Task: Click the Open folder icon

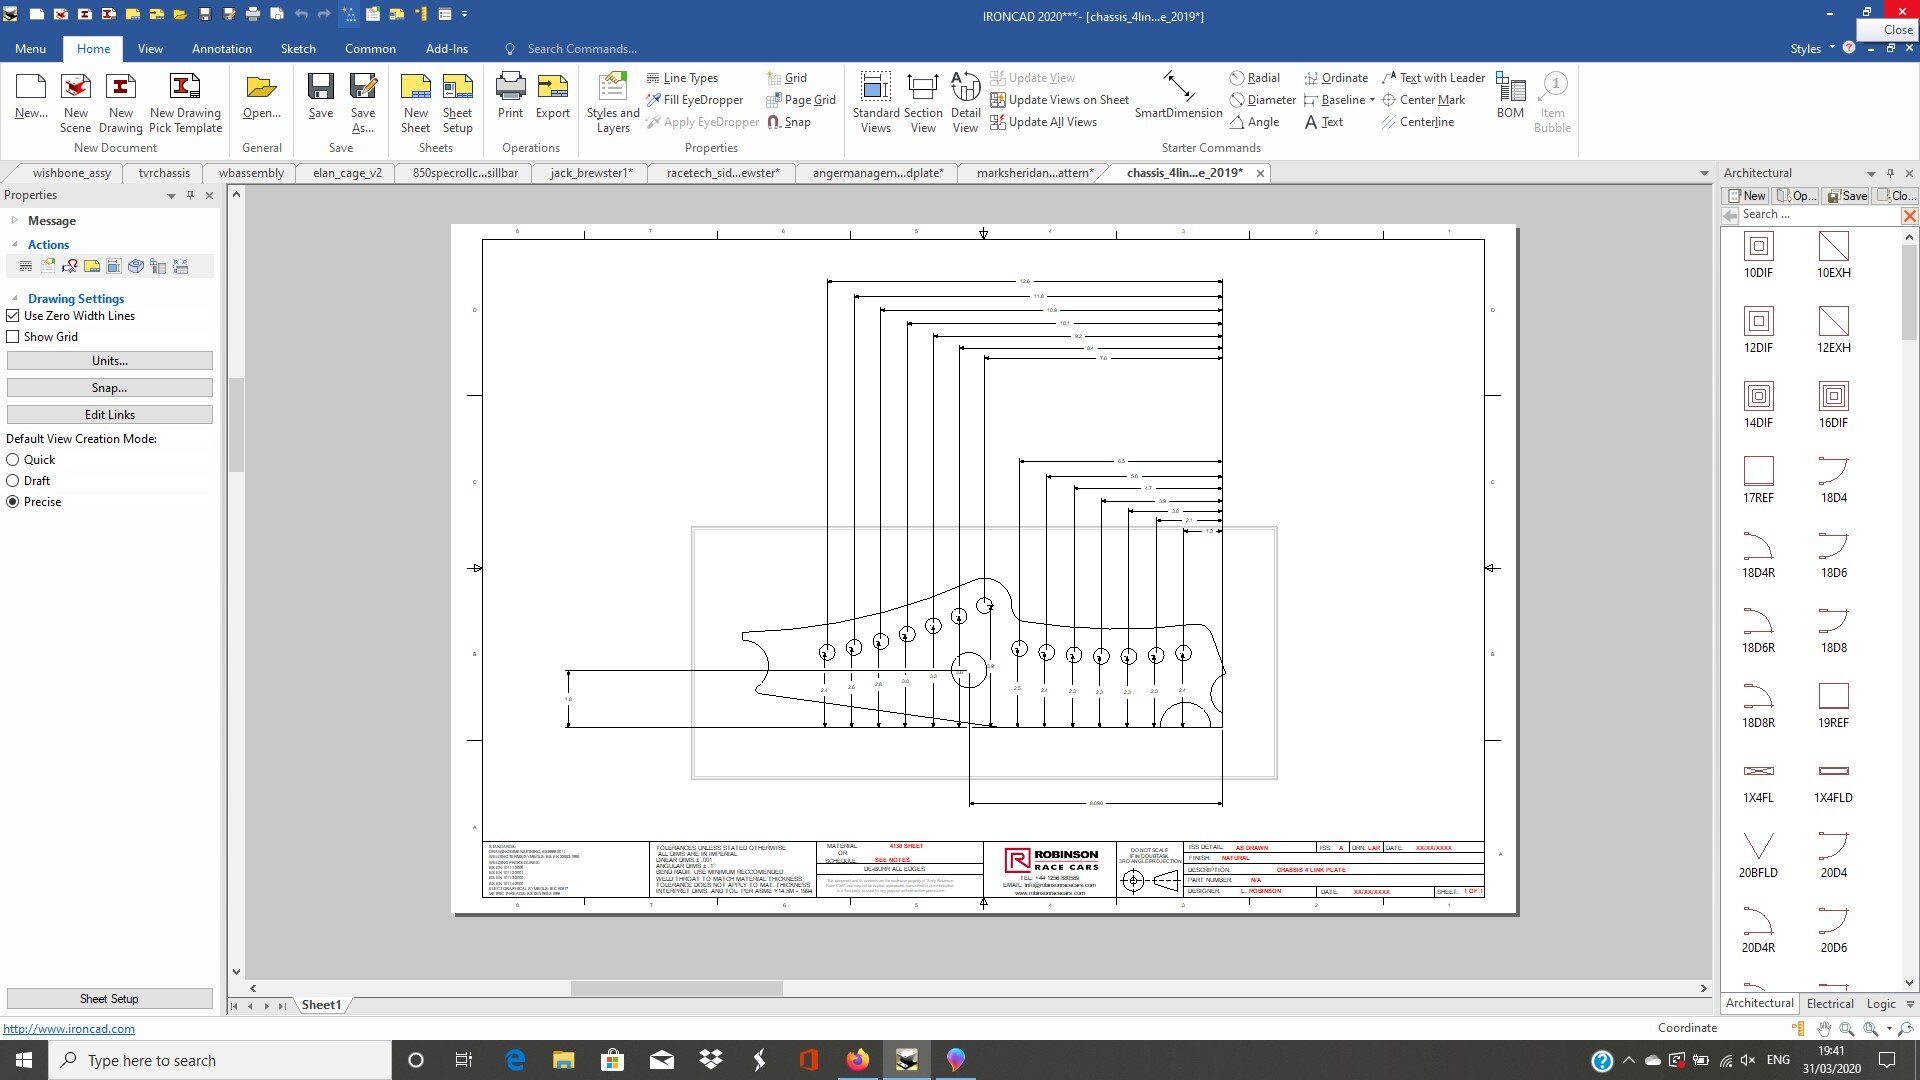Action: pyautogui.click(x=261, y=97)
